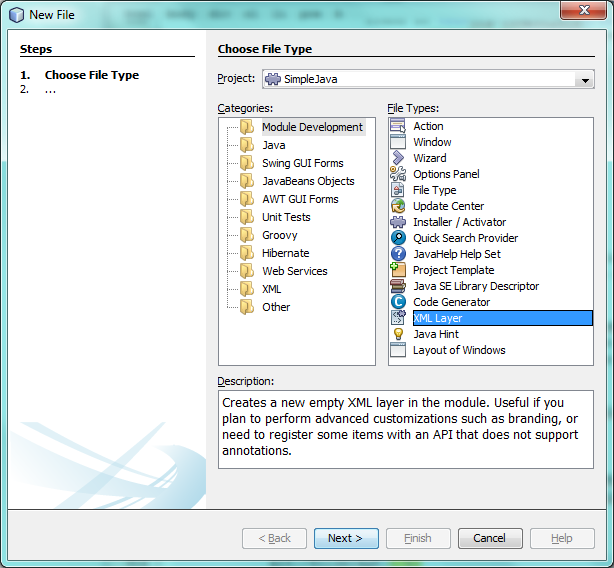The height and width of the screenshot is (568, 614).
Task: Click the Options Panel gear icon
Action: click(397, 174)
